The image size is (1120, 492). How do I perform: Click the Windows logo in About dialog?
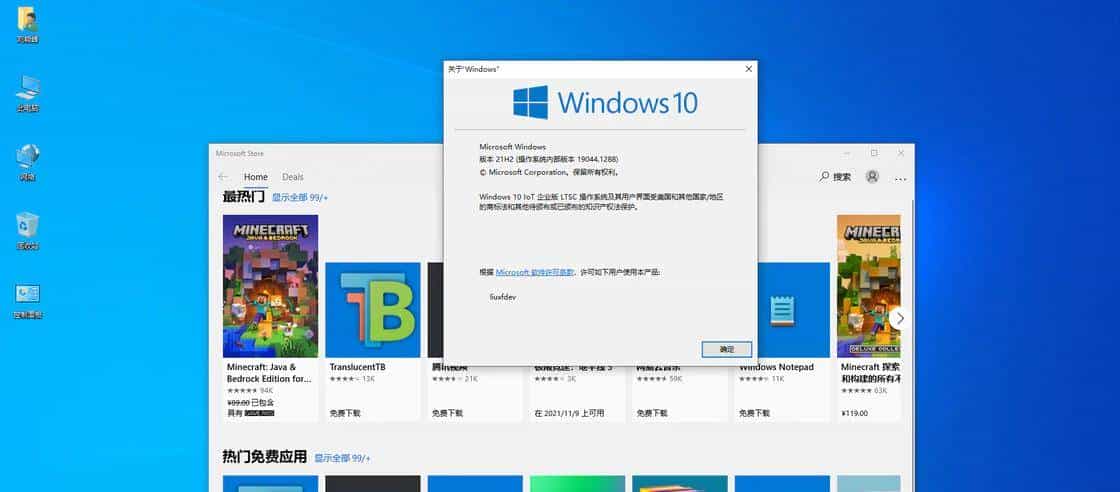point(531,102)
